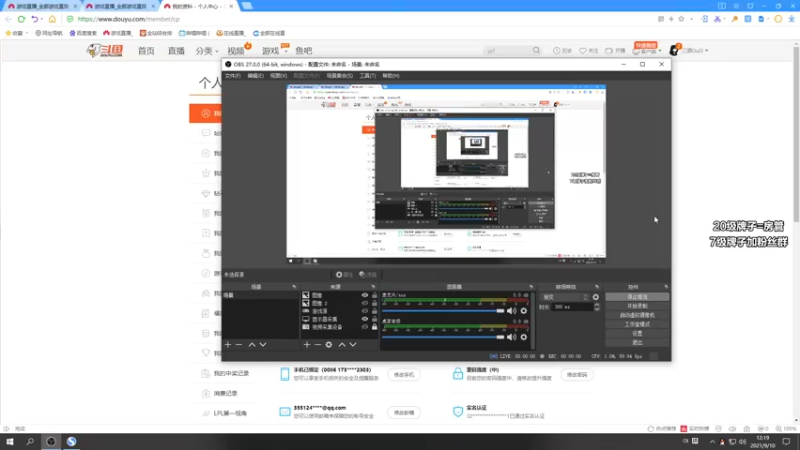Viewport: 800px width, 450px height.
Task: Open desktop audio settings gear
Action: point(523,337)
